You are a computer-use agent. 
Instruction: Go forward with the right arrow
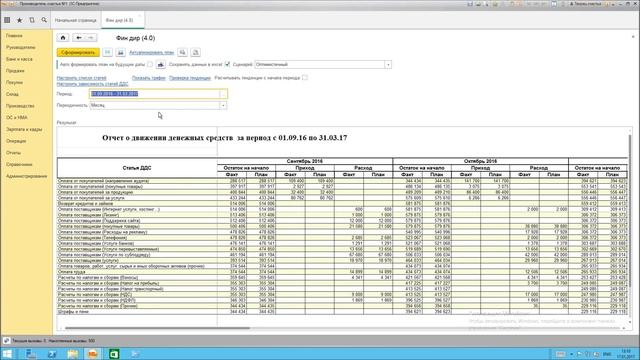point(91,38)
